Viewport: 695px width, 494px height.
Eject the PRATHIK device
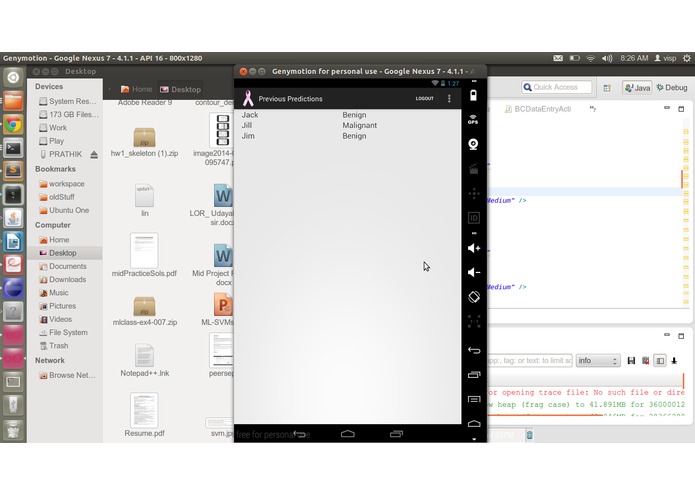[94, 154]
